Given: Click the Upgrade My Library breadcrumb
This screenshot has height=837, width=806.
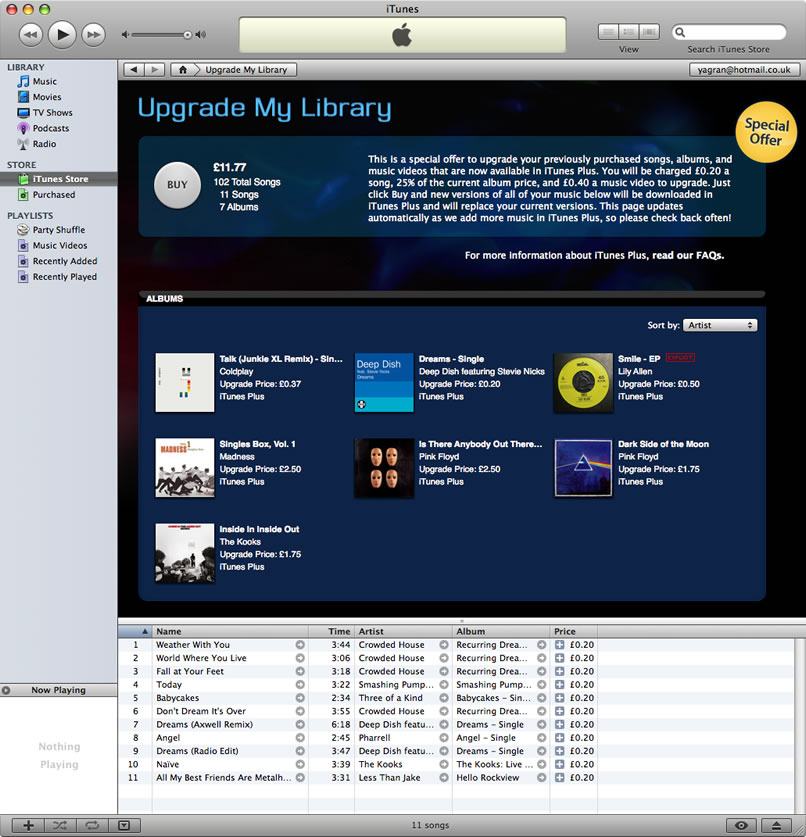Looking at the screenshot, I should coord(246,69).
